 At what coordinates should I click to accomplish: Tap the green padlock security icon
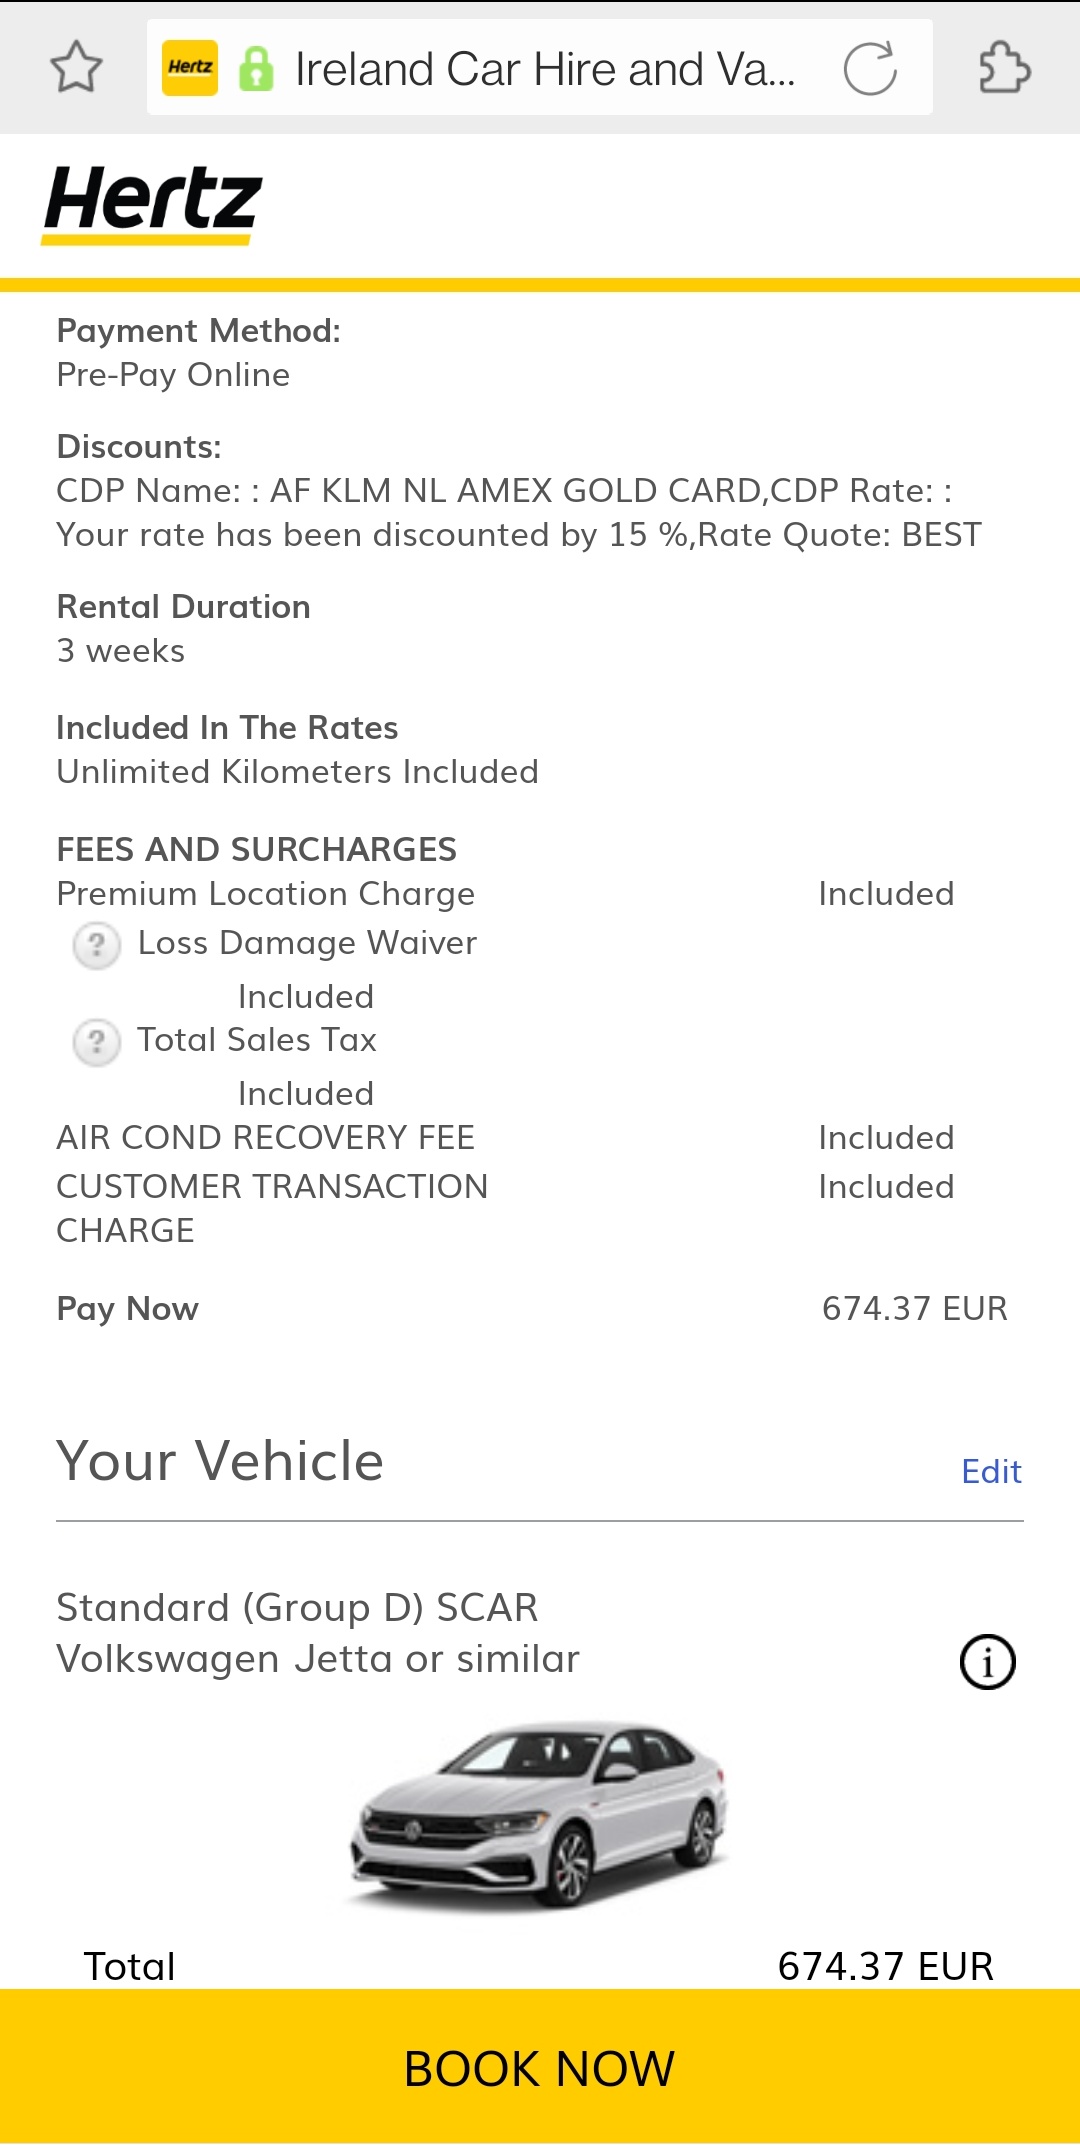(x=256, y=69)
